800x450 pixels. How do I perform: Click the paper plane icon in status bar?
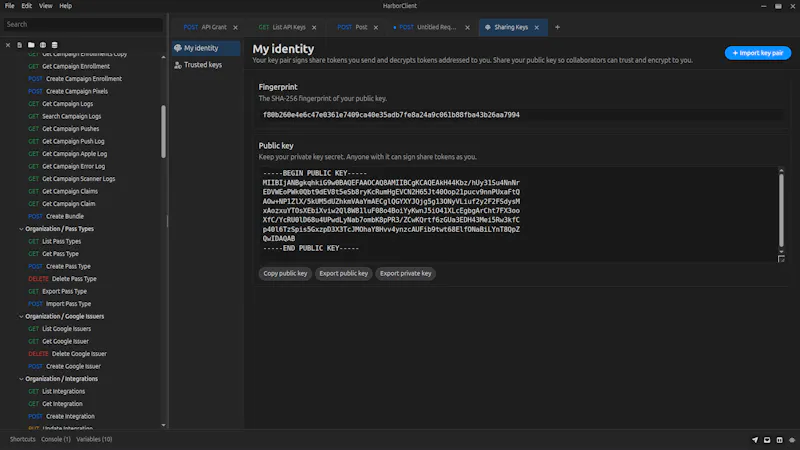tap(755, 440)
